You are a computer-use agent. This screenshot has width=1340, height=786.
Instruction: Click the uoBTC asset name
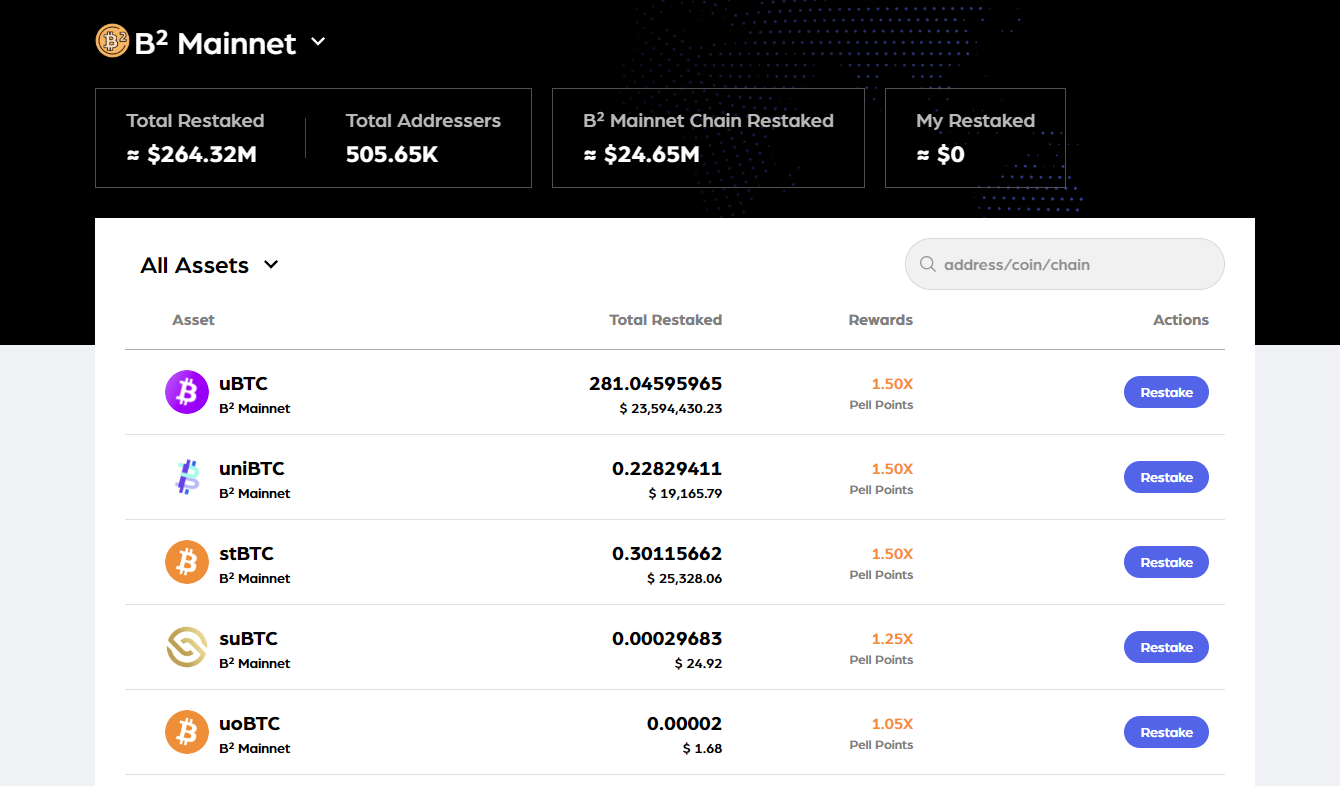[249, 724]
